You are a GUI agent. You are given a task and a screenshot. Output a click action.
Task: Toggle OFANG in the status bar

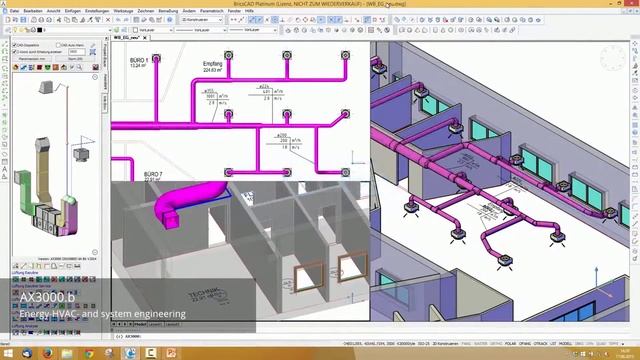point(525,344)
